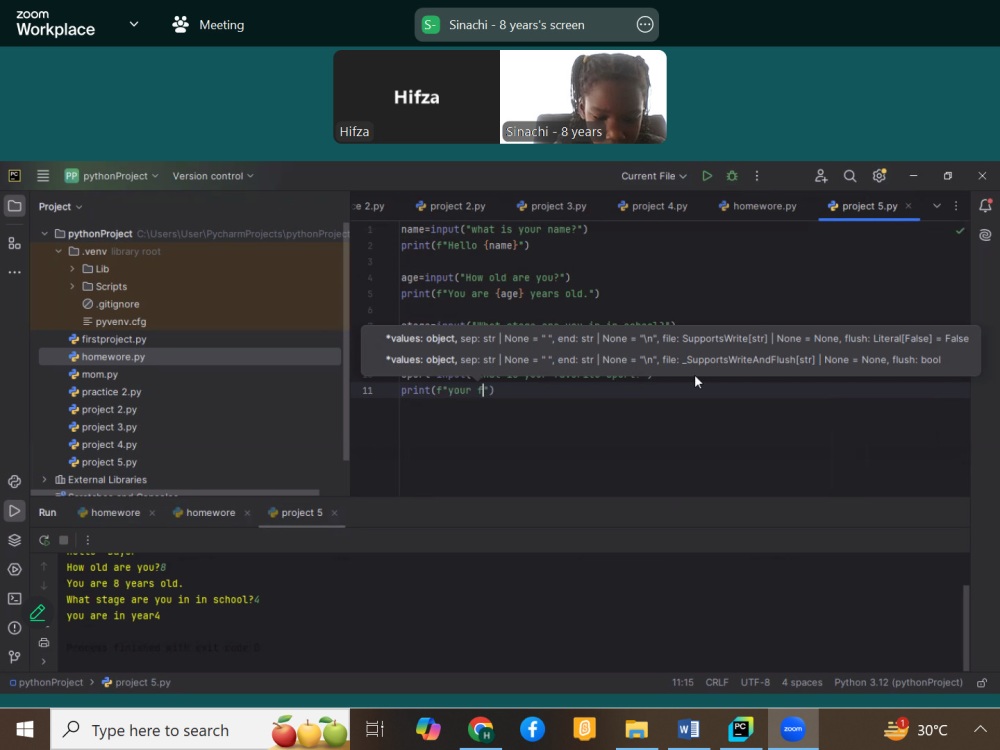Open Structure tool window icon

coord(14,243)
